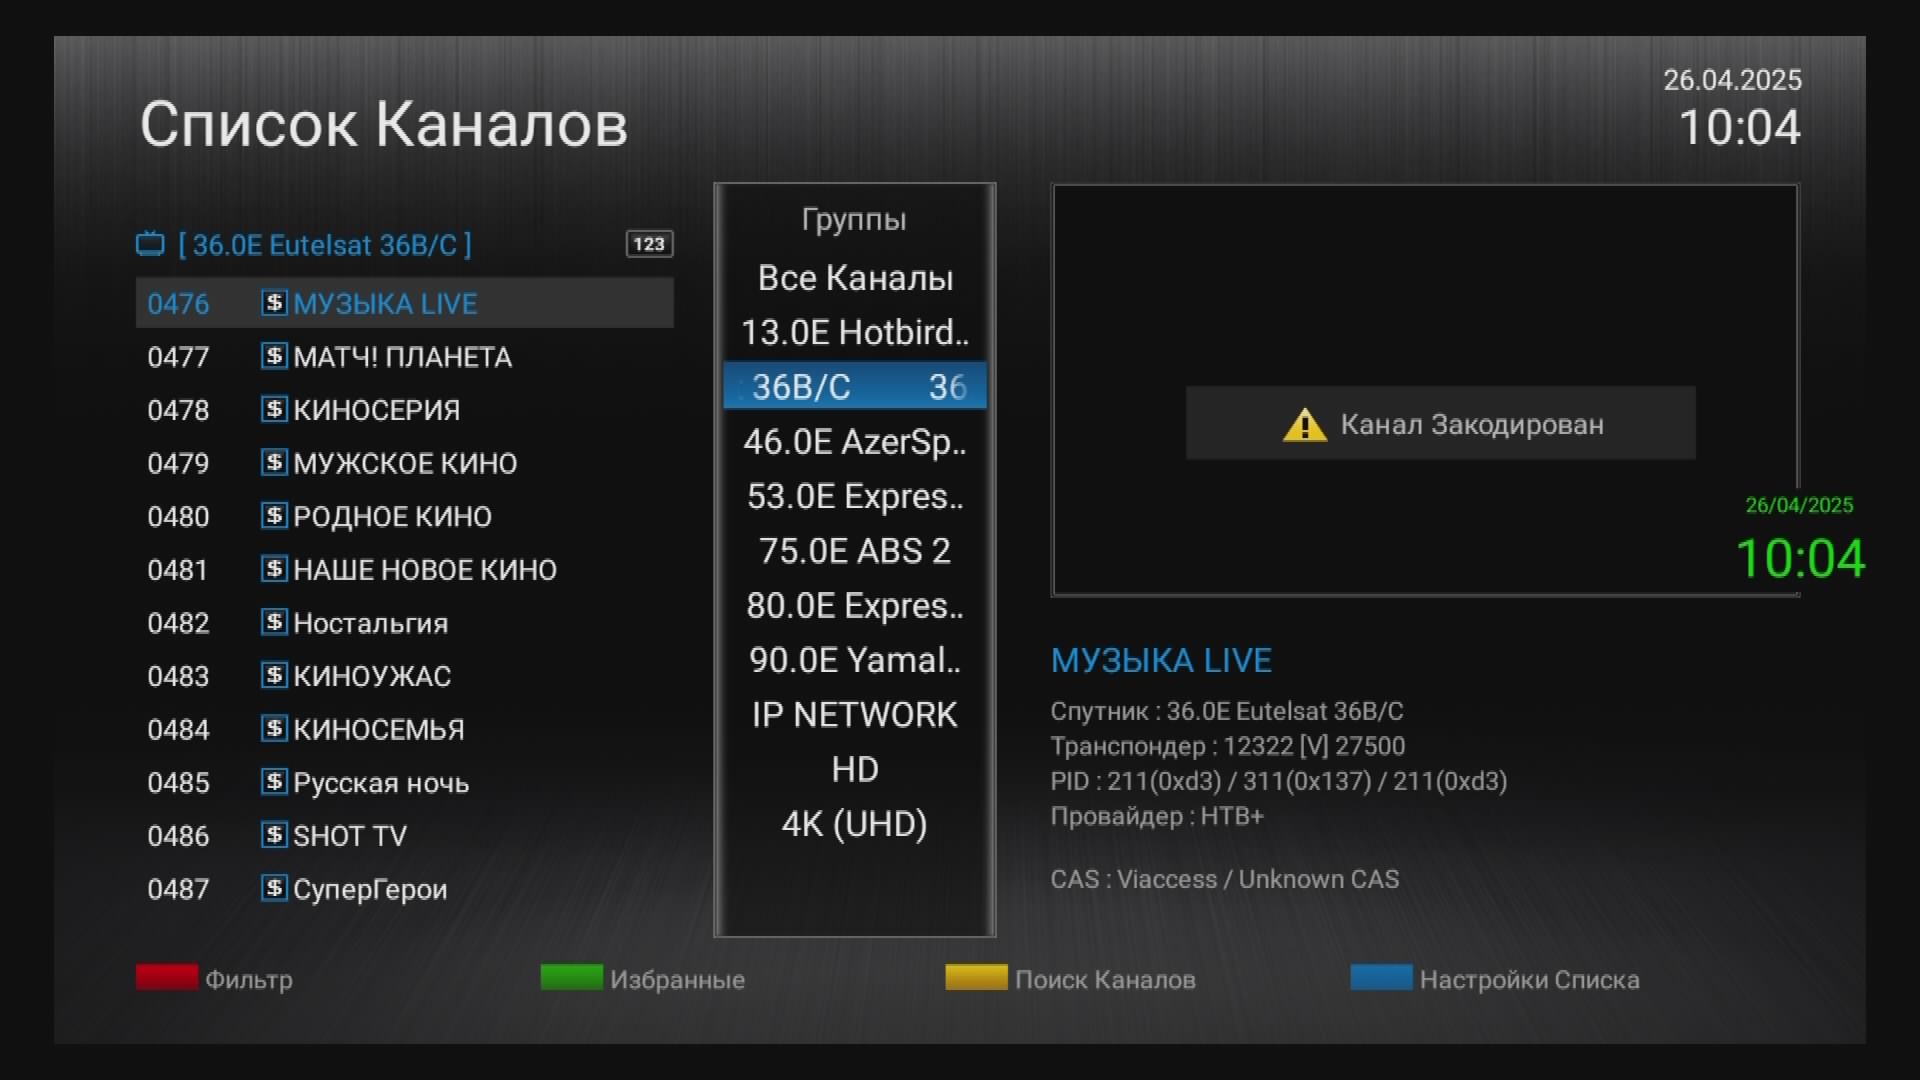Choose the 80.0E Expres.. group
The width and height of the screenshot is (1920, 1080).
(x=855, y=605)
